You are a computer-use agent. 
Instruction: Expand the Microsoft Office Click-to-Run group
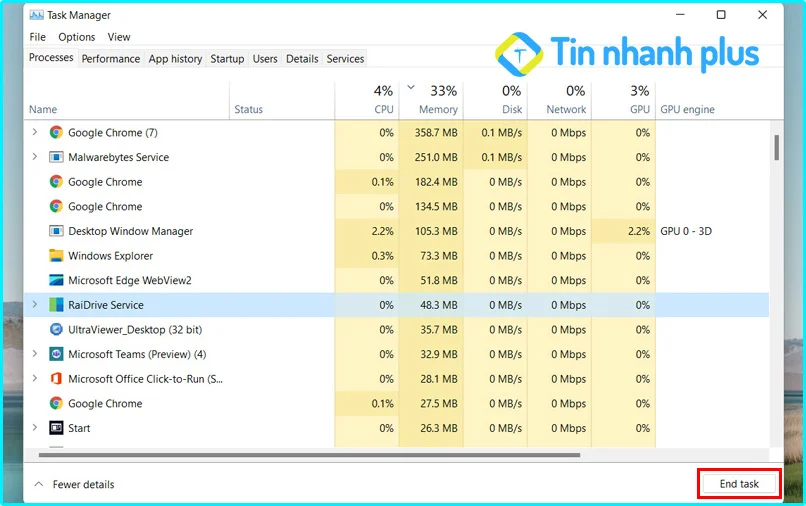34,378
